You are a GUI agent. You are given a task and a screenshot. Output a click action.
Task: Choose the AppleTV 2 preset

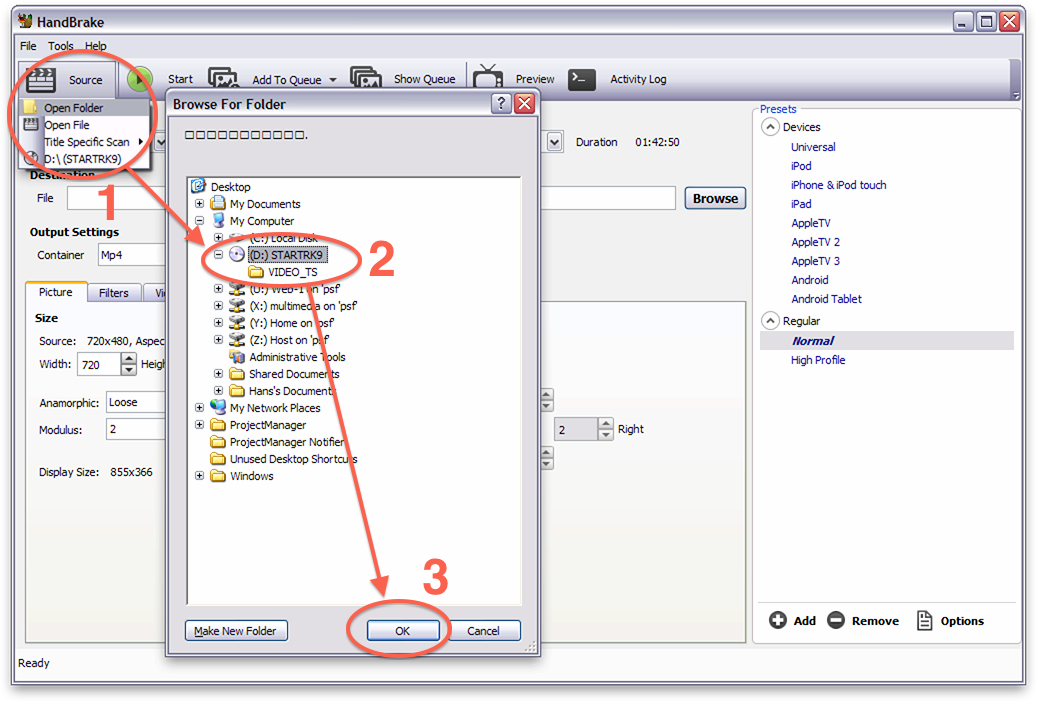(x=815, y=242)
